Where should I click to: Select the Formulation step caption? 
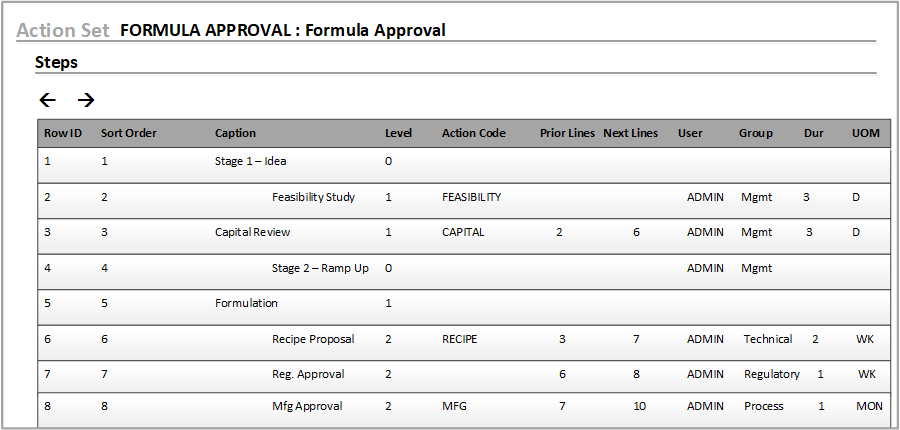[x=246, y=303]
